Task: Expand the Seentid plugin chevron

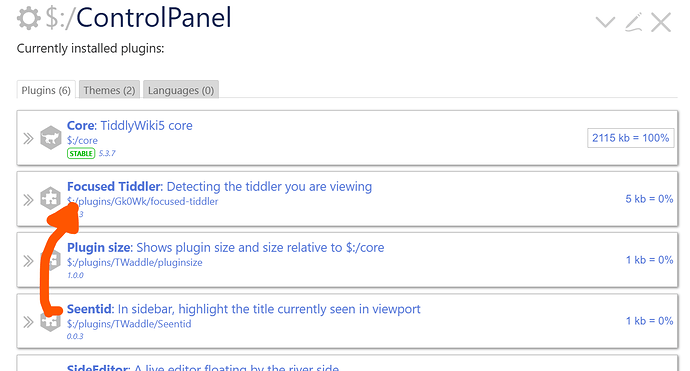Action: pyautogui.click(x=28, y=322)
